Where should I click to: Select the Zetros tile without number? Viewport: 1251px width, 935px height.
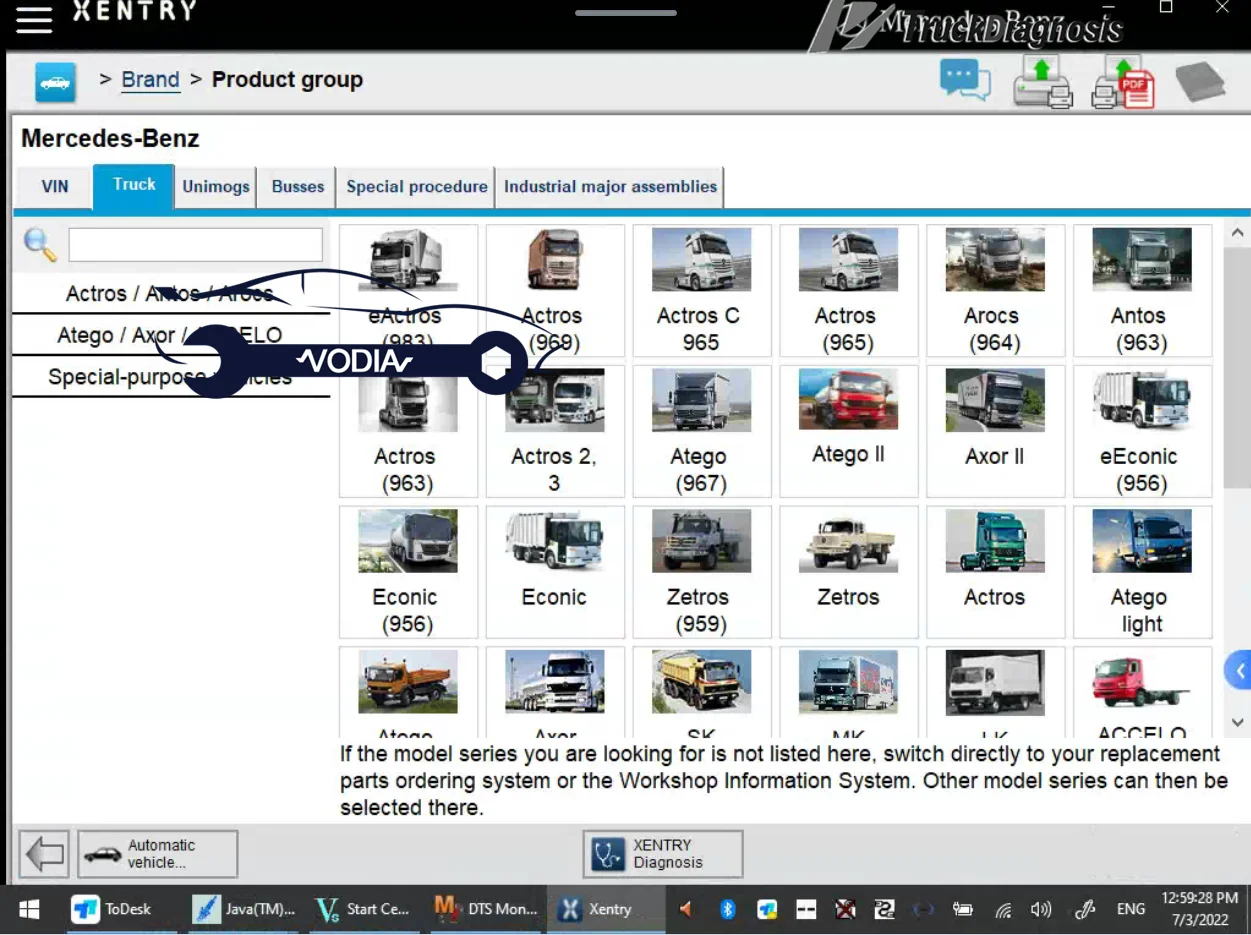tap(848, 572)
